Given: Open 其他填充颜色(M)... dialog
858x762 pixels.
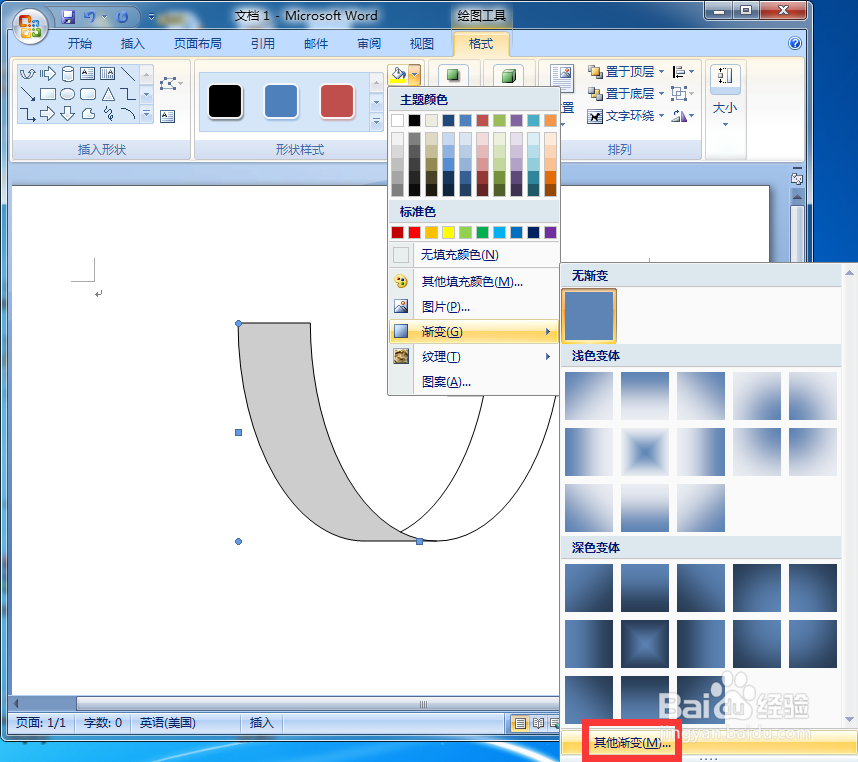Looking at the screenshot, I should pos(474,282).
